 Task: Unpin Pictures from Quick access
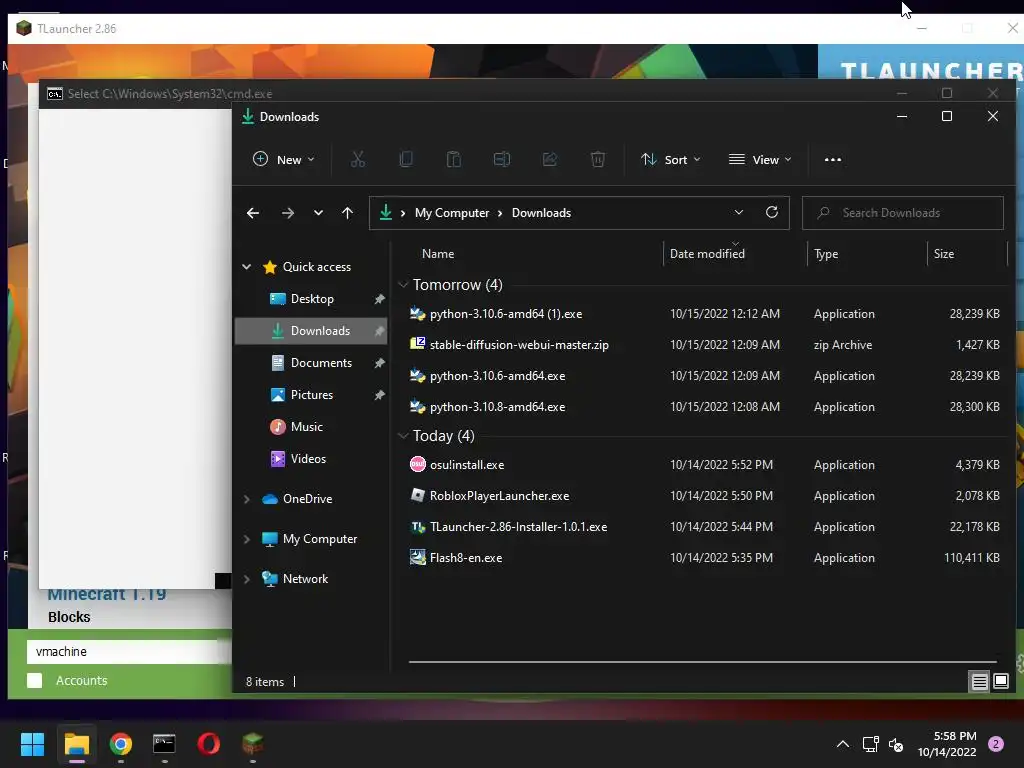tap(379, 395)
